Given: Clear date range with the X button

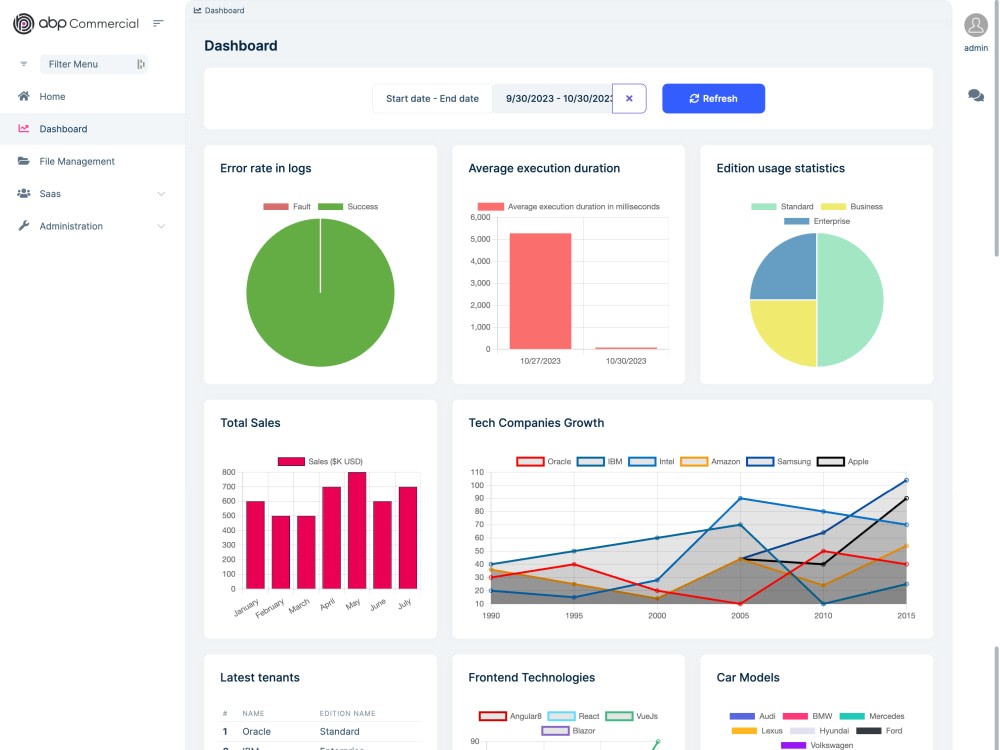Looking at the screenshot, I should tap(629, 98).
